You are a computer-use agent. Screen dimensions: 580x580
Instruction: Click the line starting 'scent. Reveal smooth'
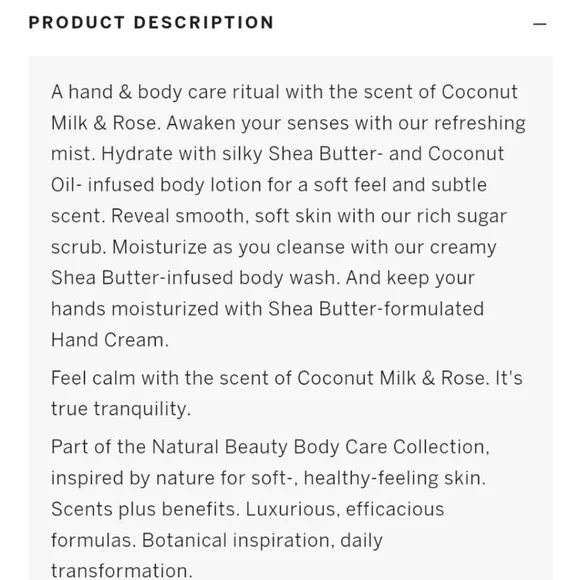pyautogui.click(x=279, y=216)
